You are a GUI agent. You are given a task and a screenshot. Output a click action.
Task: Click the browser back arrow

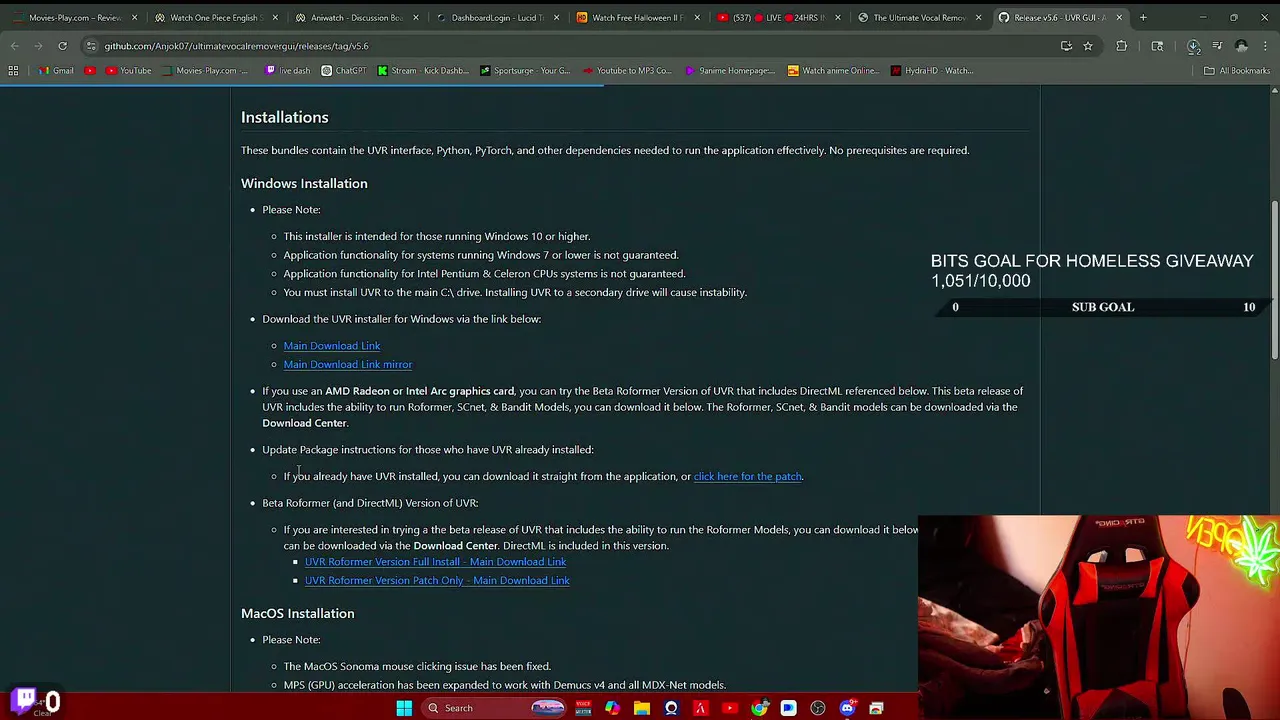pos(14,46)
